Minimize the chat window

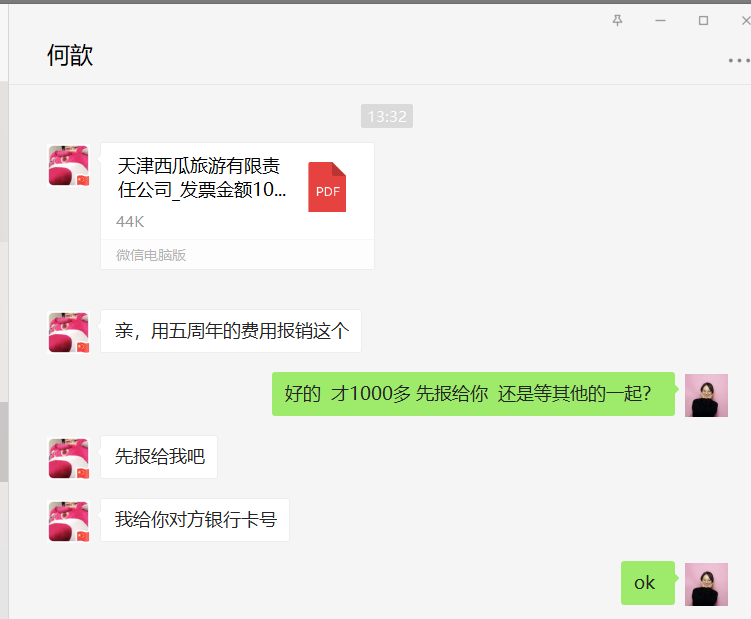pyautogui.click(x=660, y=21)
